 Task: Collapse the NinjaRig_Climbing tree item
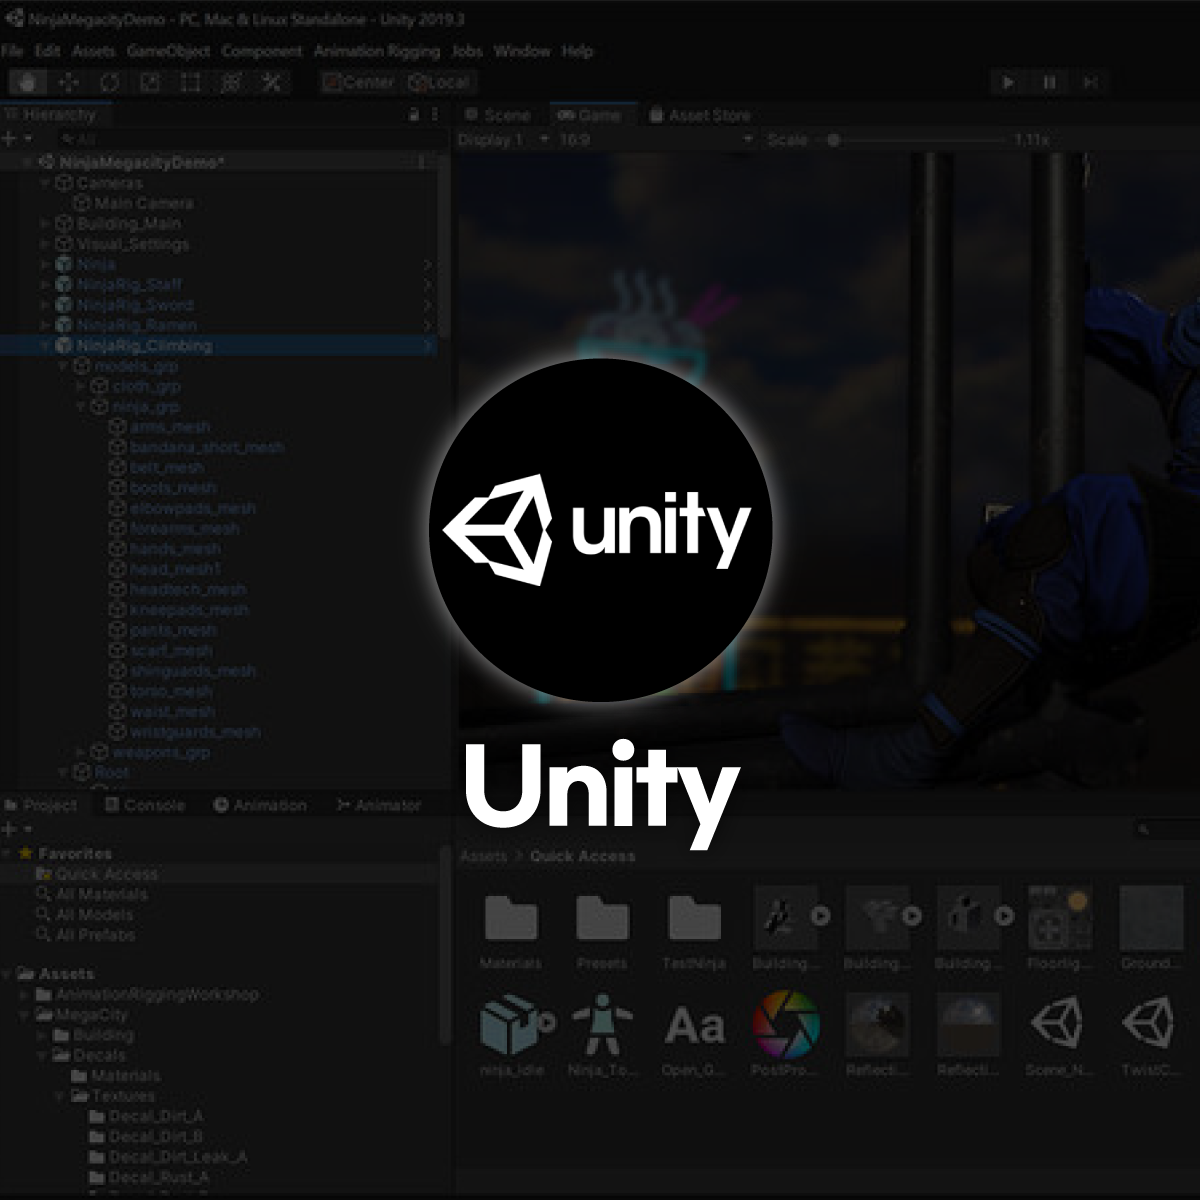tap(46, 345)
